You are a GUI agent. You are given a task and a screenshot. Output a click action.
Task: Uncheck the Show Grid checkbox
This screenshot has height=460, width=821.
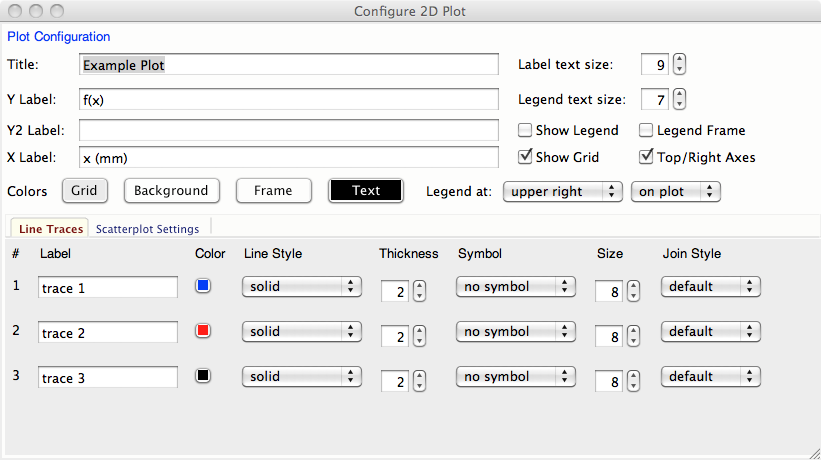pyautogui.click(x=525, y=157)
